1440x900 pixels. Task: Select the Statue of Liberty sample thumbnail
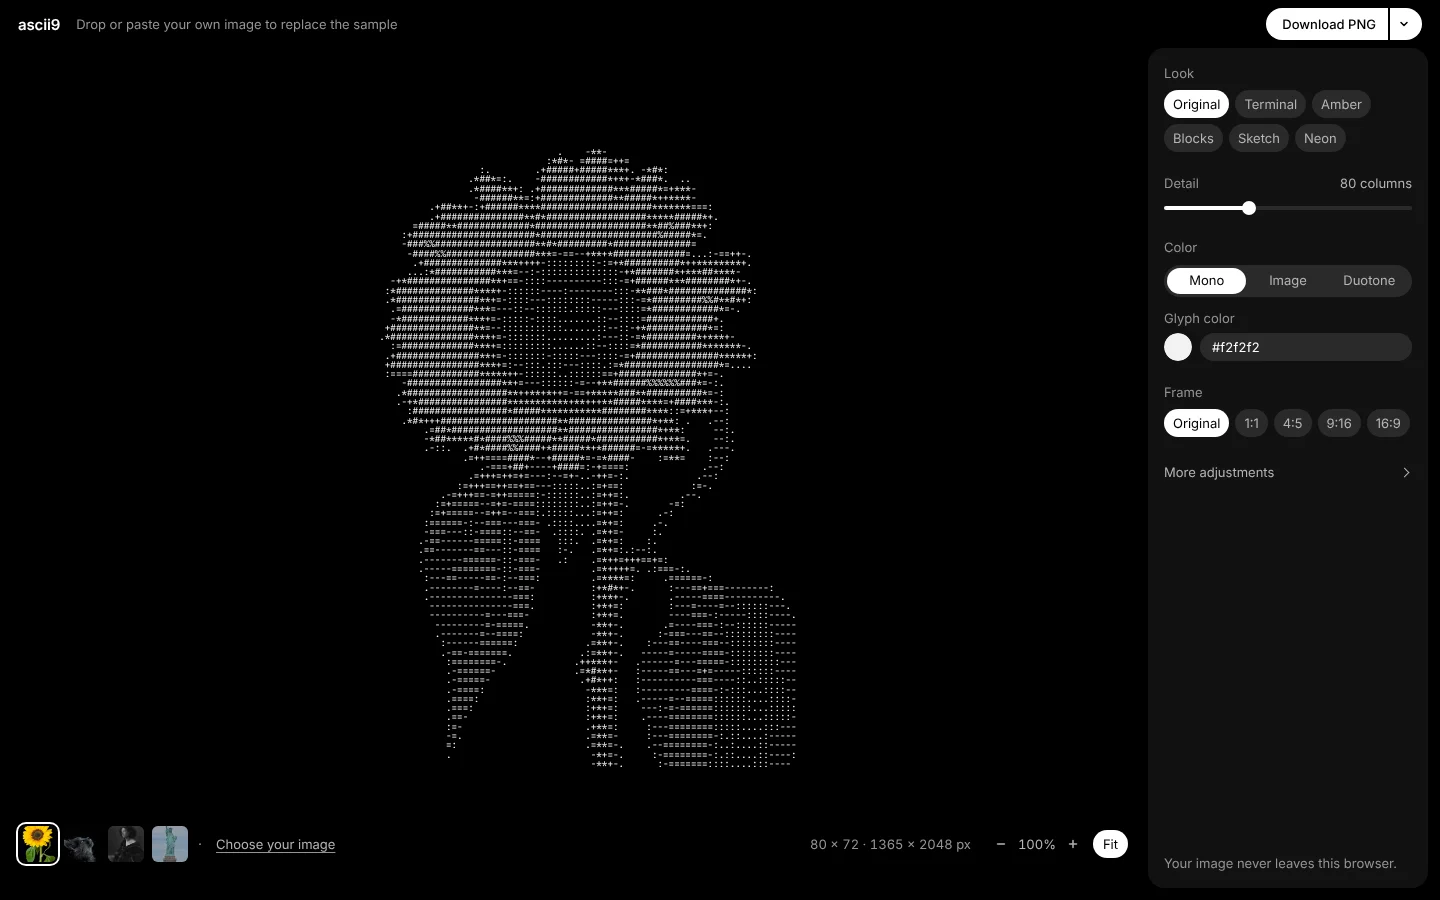(170, 844)
